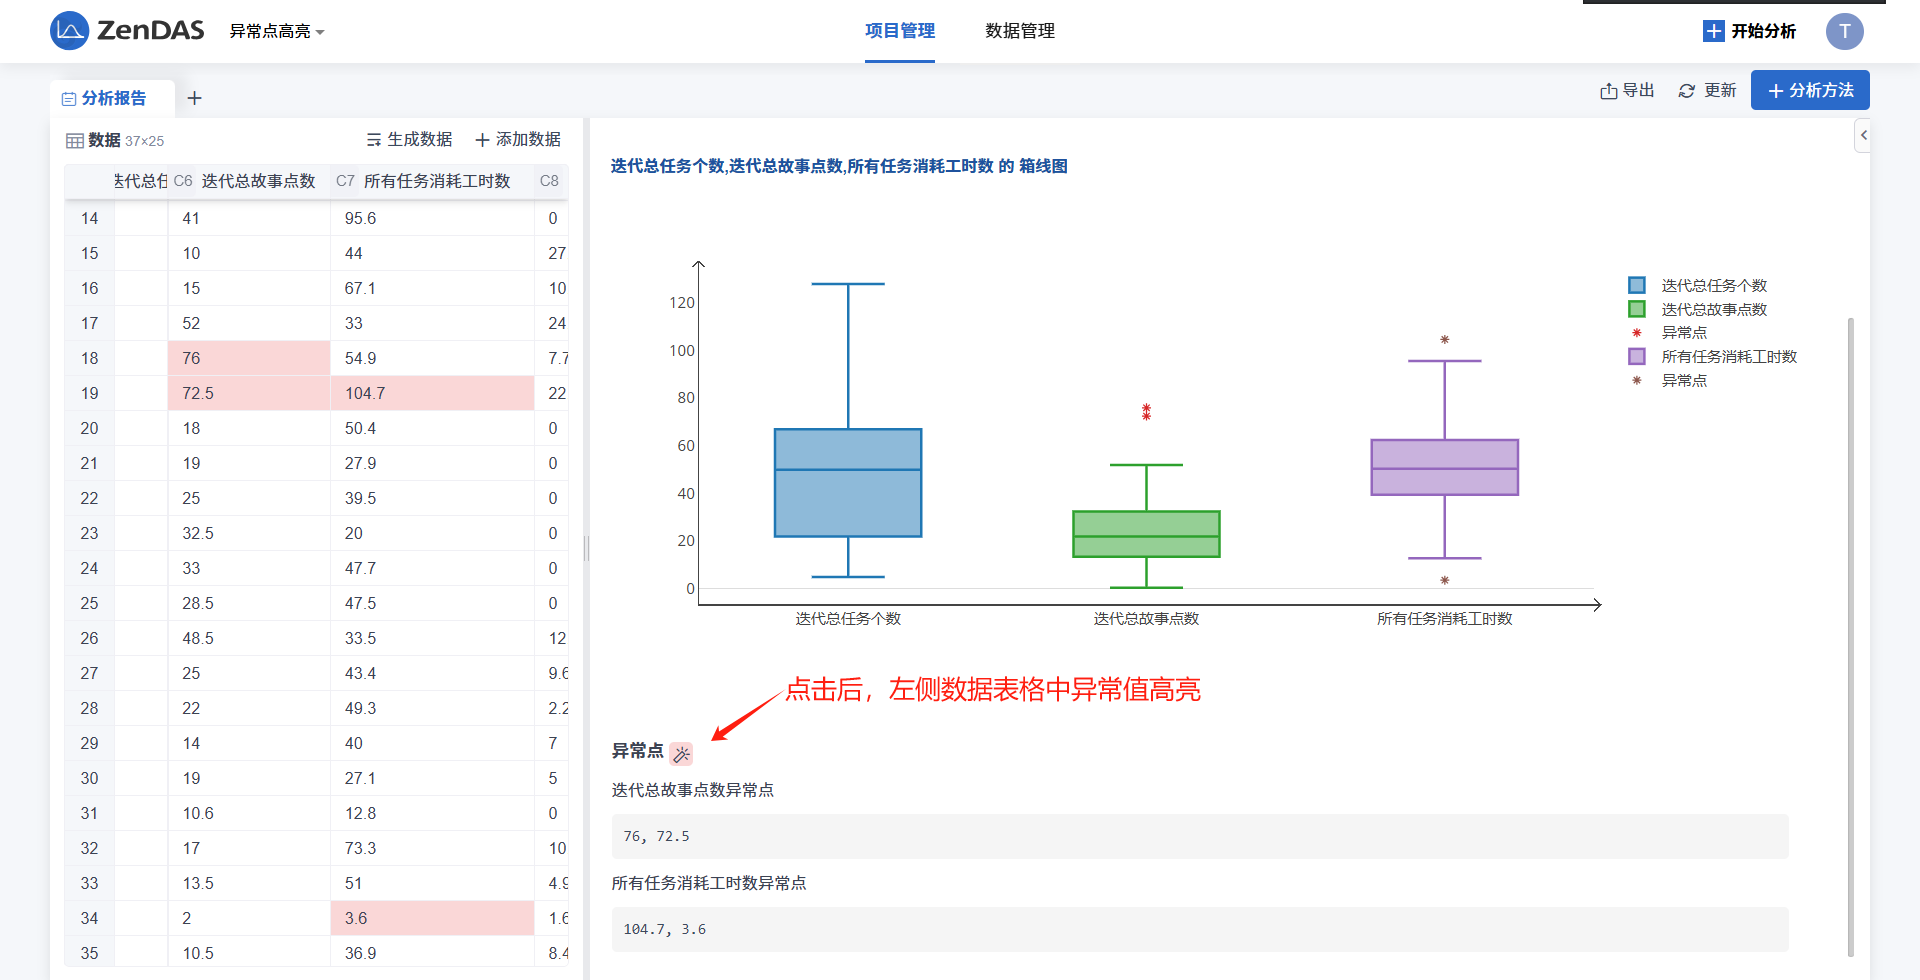Click the blue box in the boxplot
1920x980 pixels.
[848, 483]
